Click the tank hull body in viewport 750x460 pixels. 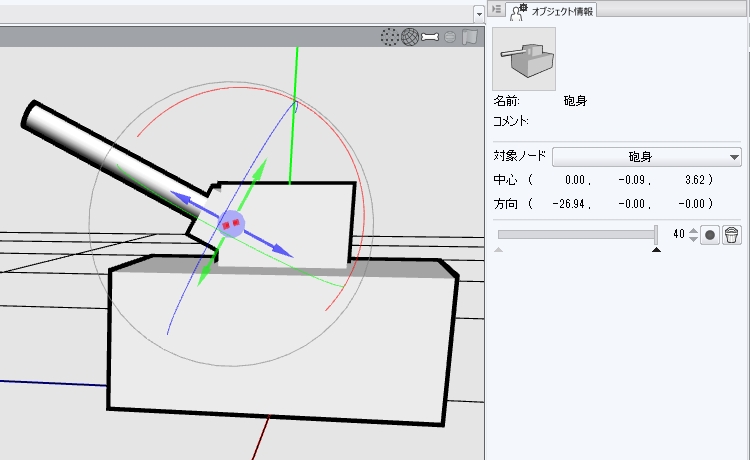pyautogui.click(x=282, y=344)
